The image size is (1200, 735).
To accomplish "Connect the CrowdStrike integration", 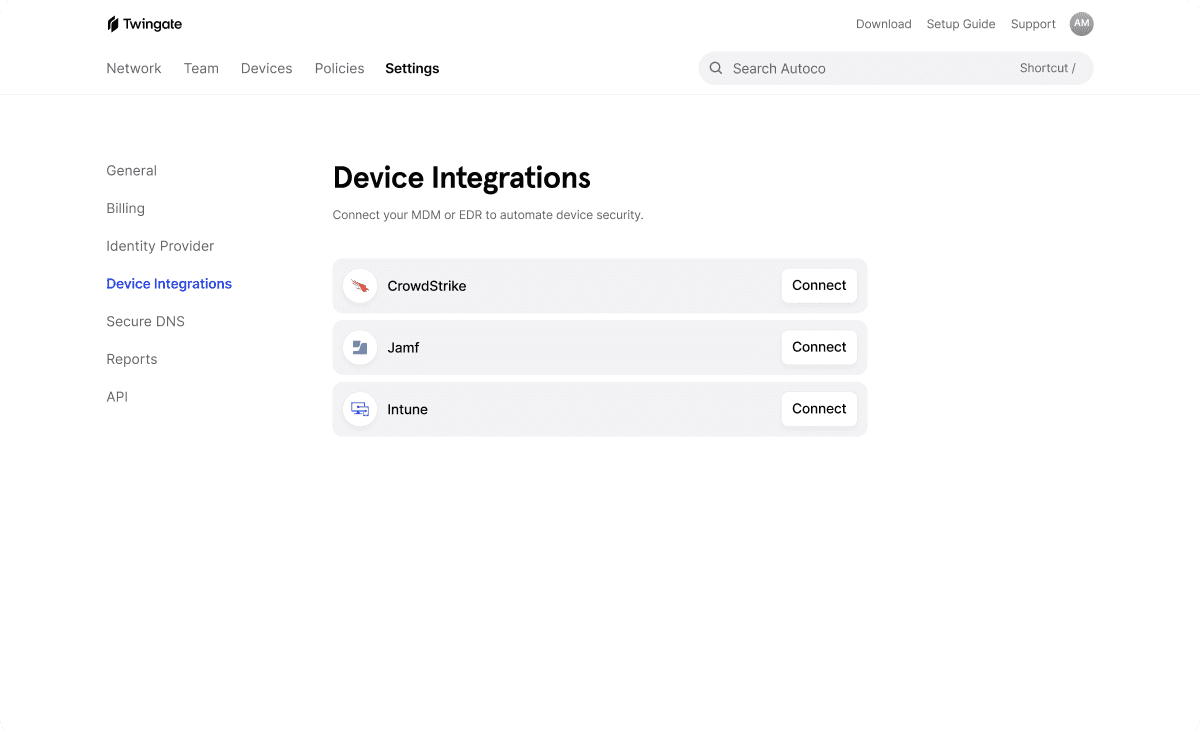I will [x=819, y=285].
